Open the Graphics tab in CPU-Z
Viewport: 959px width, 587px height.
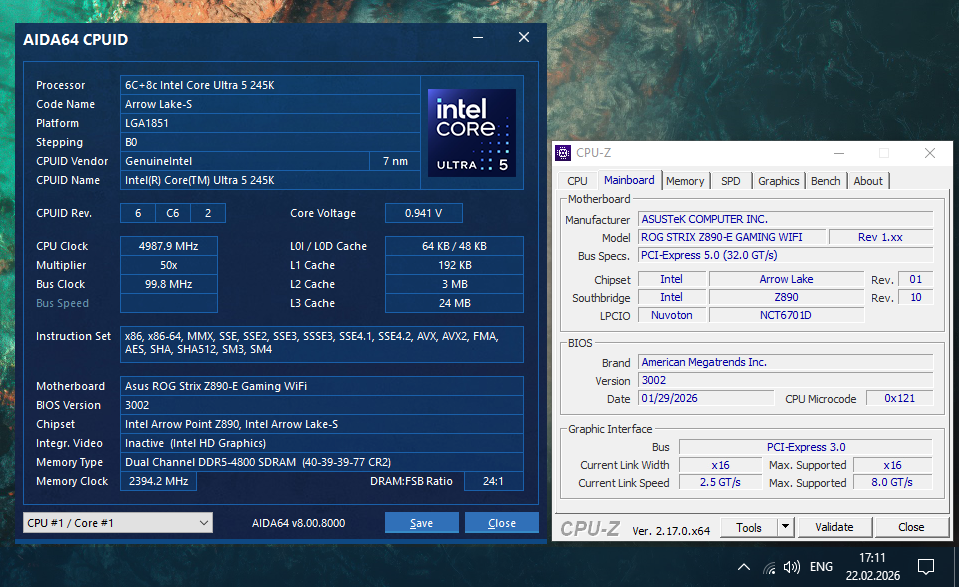click(779, 181)
